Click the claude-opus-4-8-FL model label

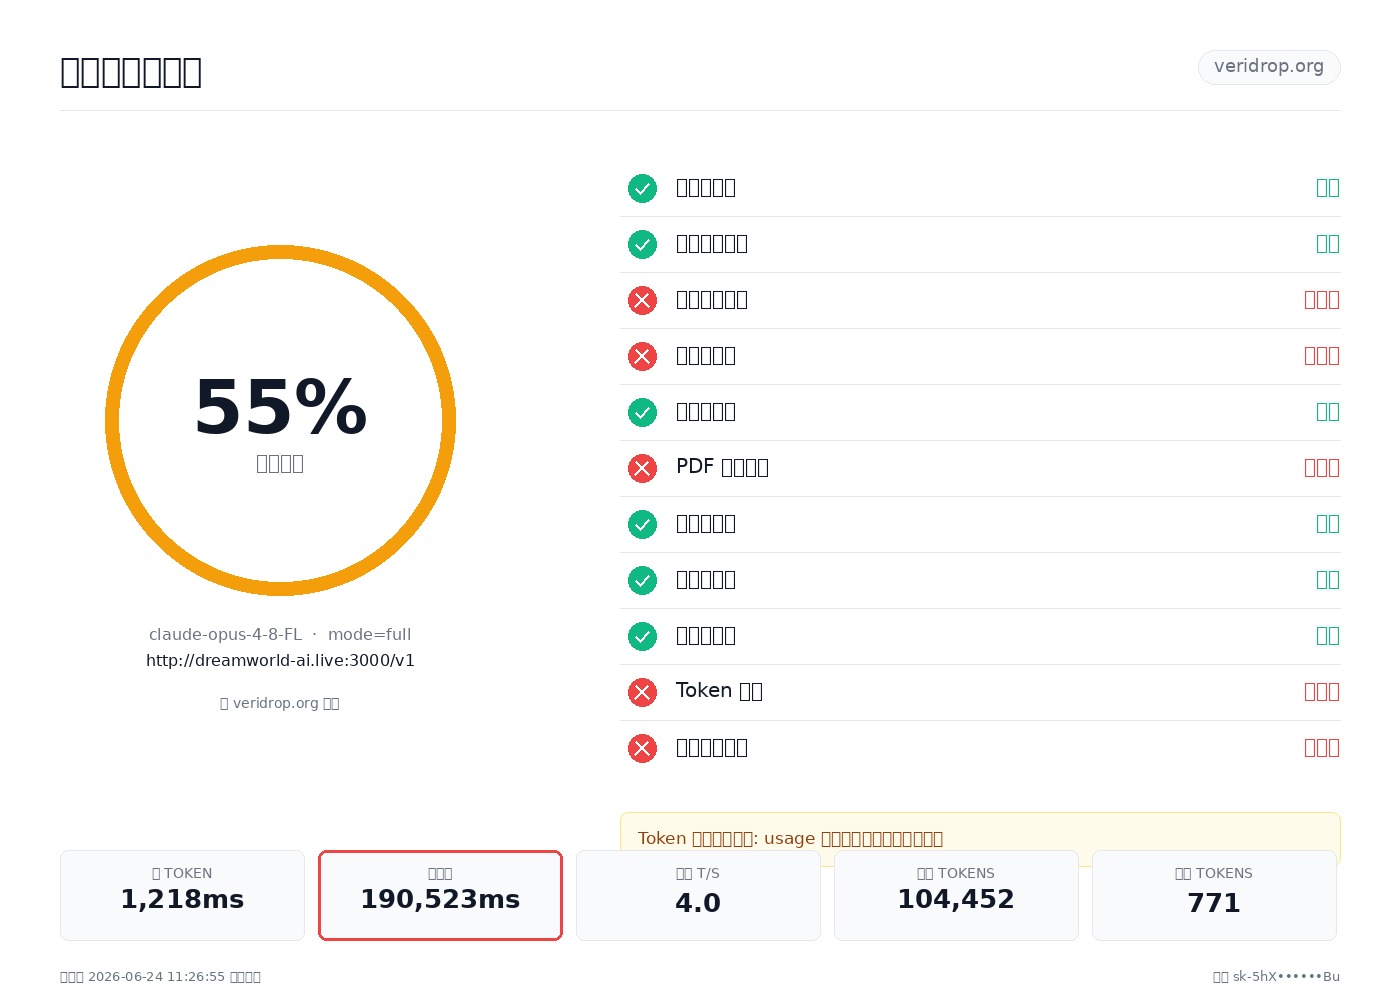point(225,634)
